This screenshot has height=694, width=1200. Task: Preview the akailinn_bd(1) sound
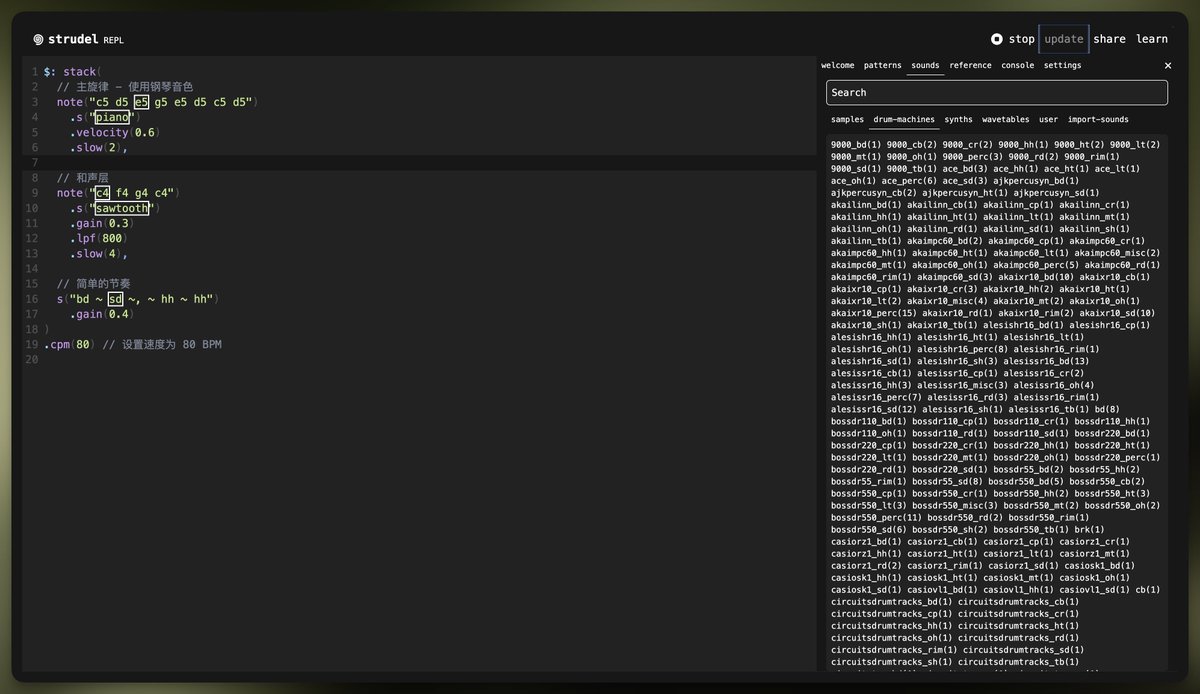click(866, 205)
